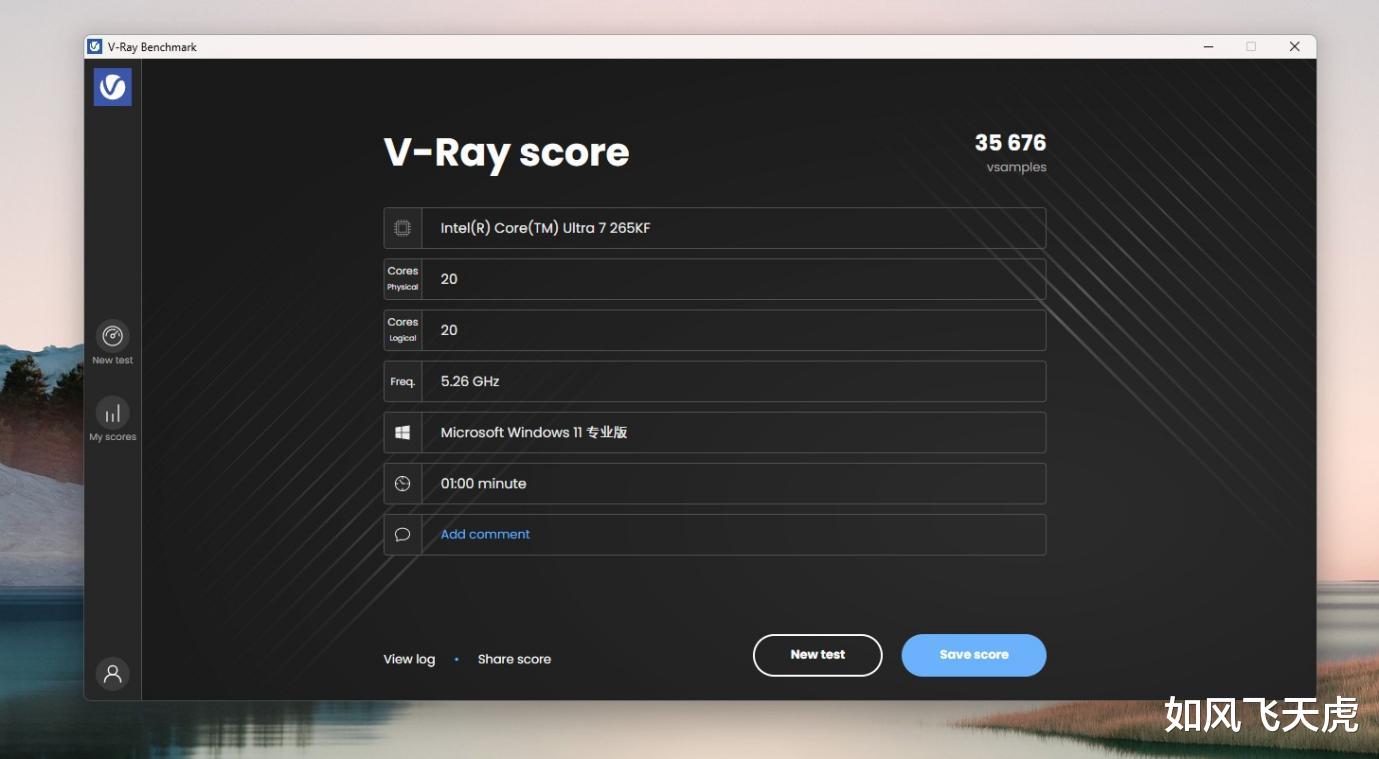Click the white-outlined New test button
Viewport: 1379px width, 759px height.
[x=818, y=655]
